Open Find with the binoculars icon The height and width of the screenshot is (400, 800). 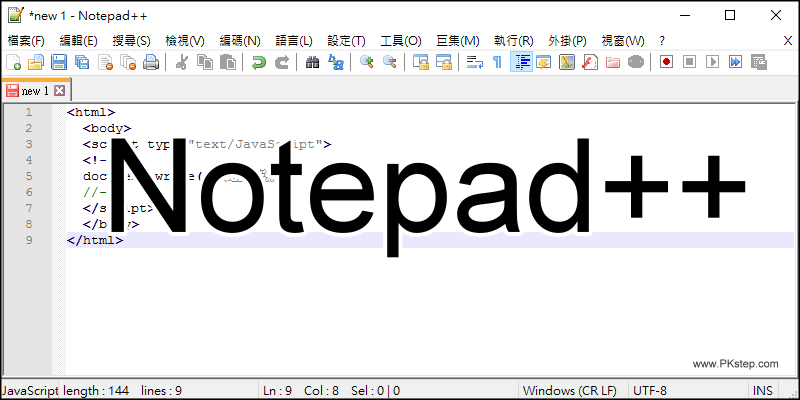pyautogui.click(x=312, y=62)
